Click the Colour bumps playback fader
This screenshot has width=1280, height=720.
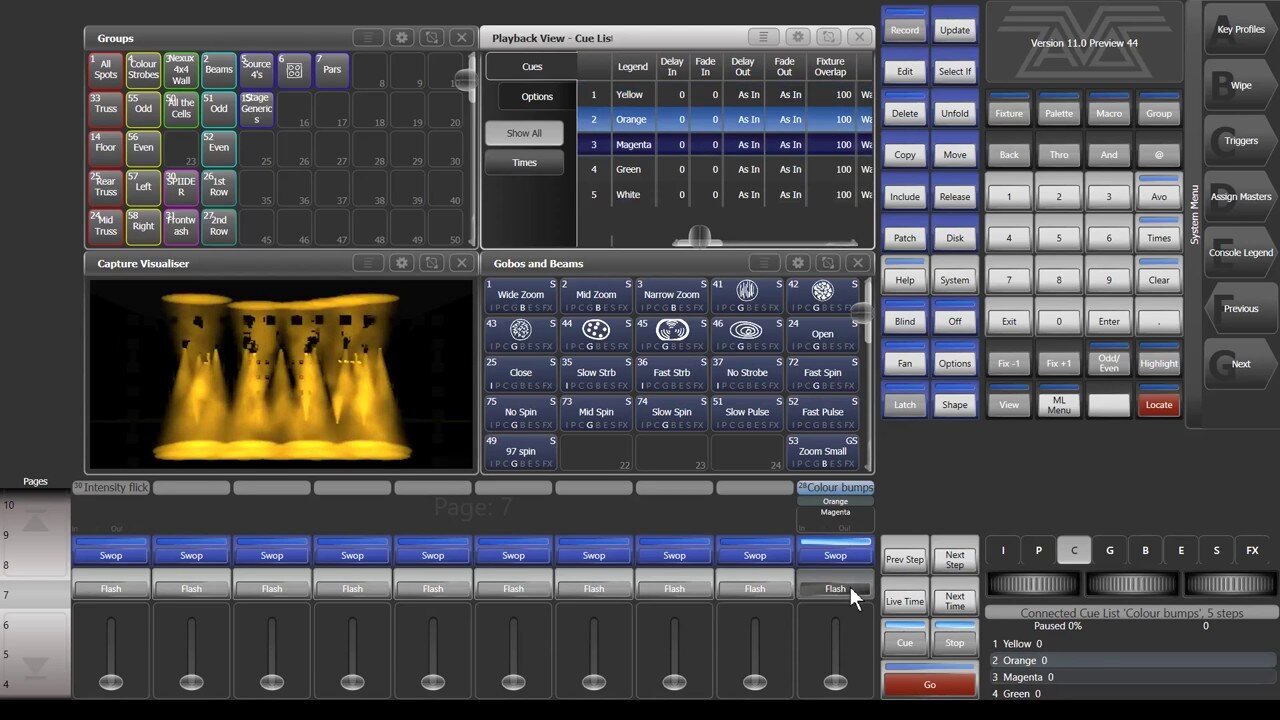835,681
